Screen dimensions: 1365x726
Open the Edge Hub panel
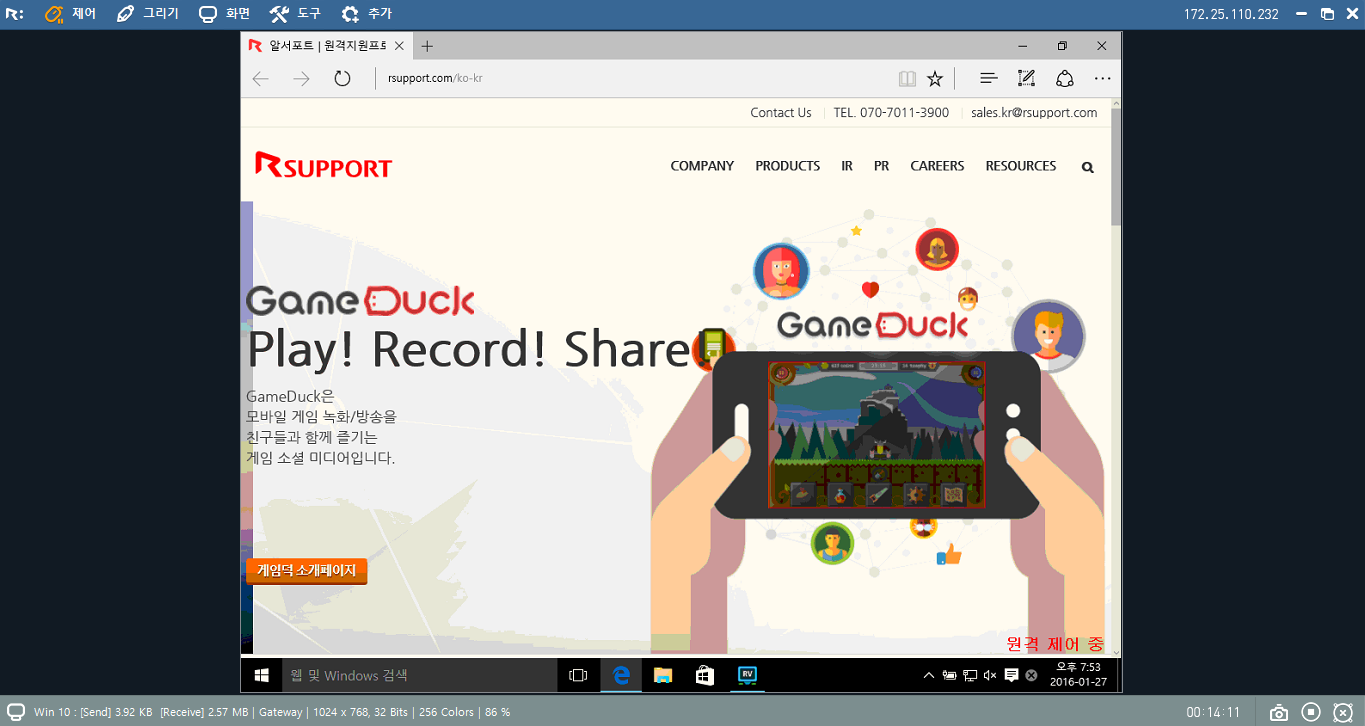(x=988, y=78)
